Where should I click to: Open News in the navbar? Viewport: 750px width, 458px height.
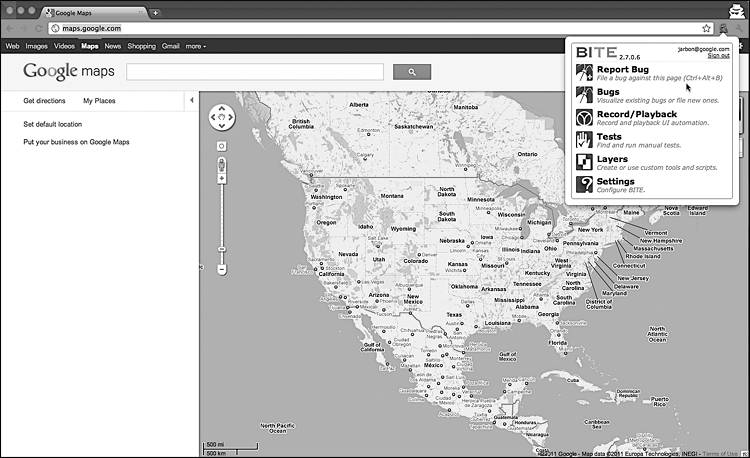(112, 46)
